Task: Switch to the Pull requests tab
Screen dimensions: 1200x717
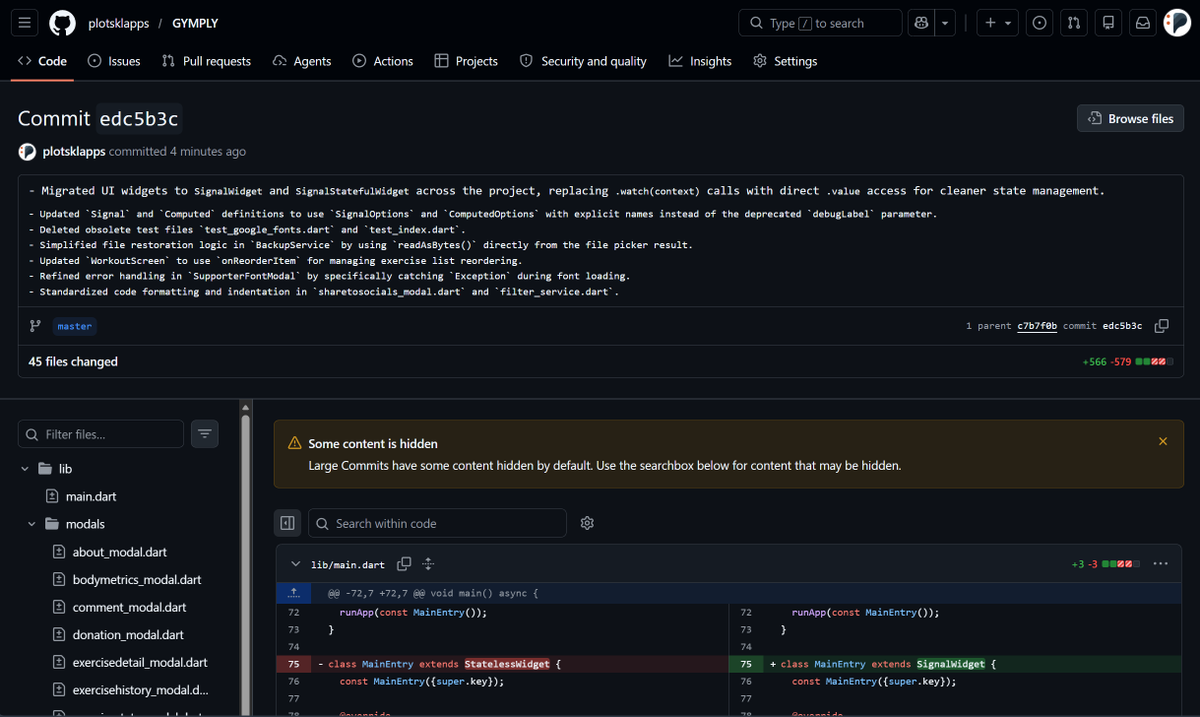Action: pos(206,61)
